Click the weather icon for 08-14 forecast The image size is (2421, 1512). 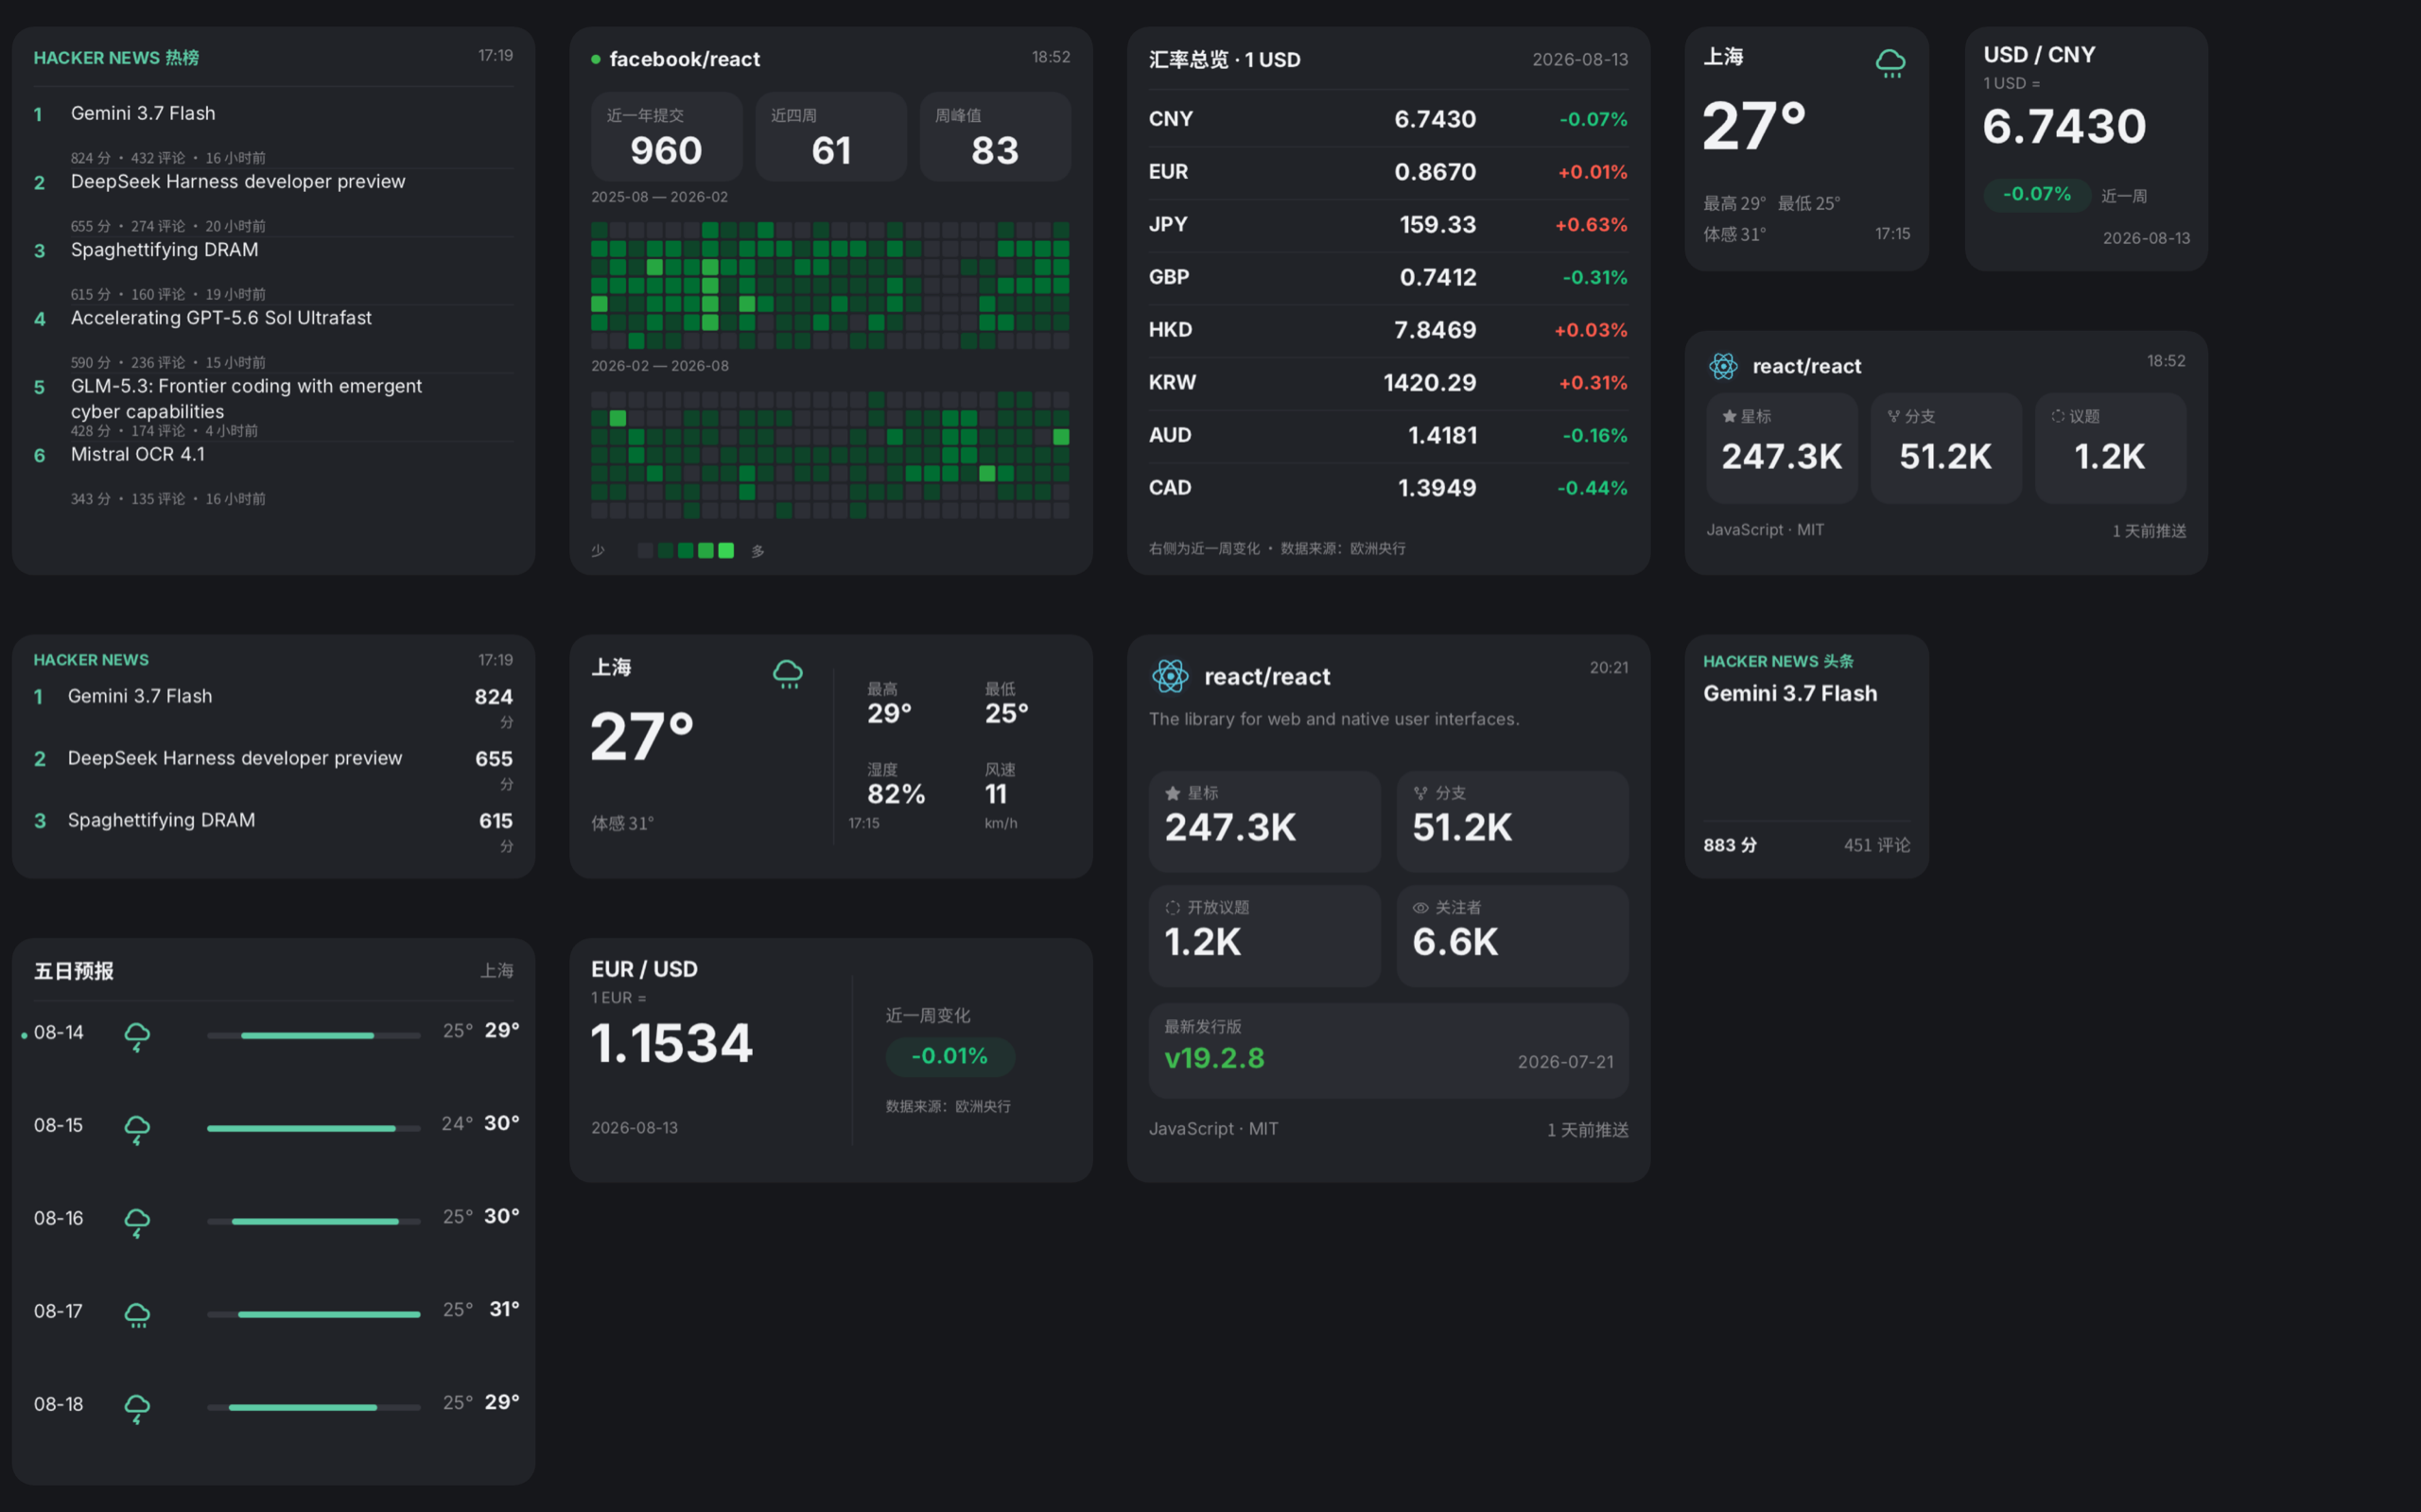point(137,1036)
